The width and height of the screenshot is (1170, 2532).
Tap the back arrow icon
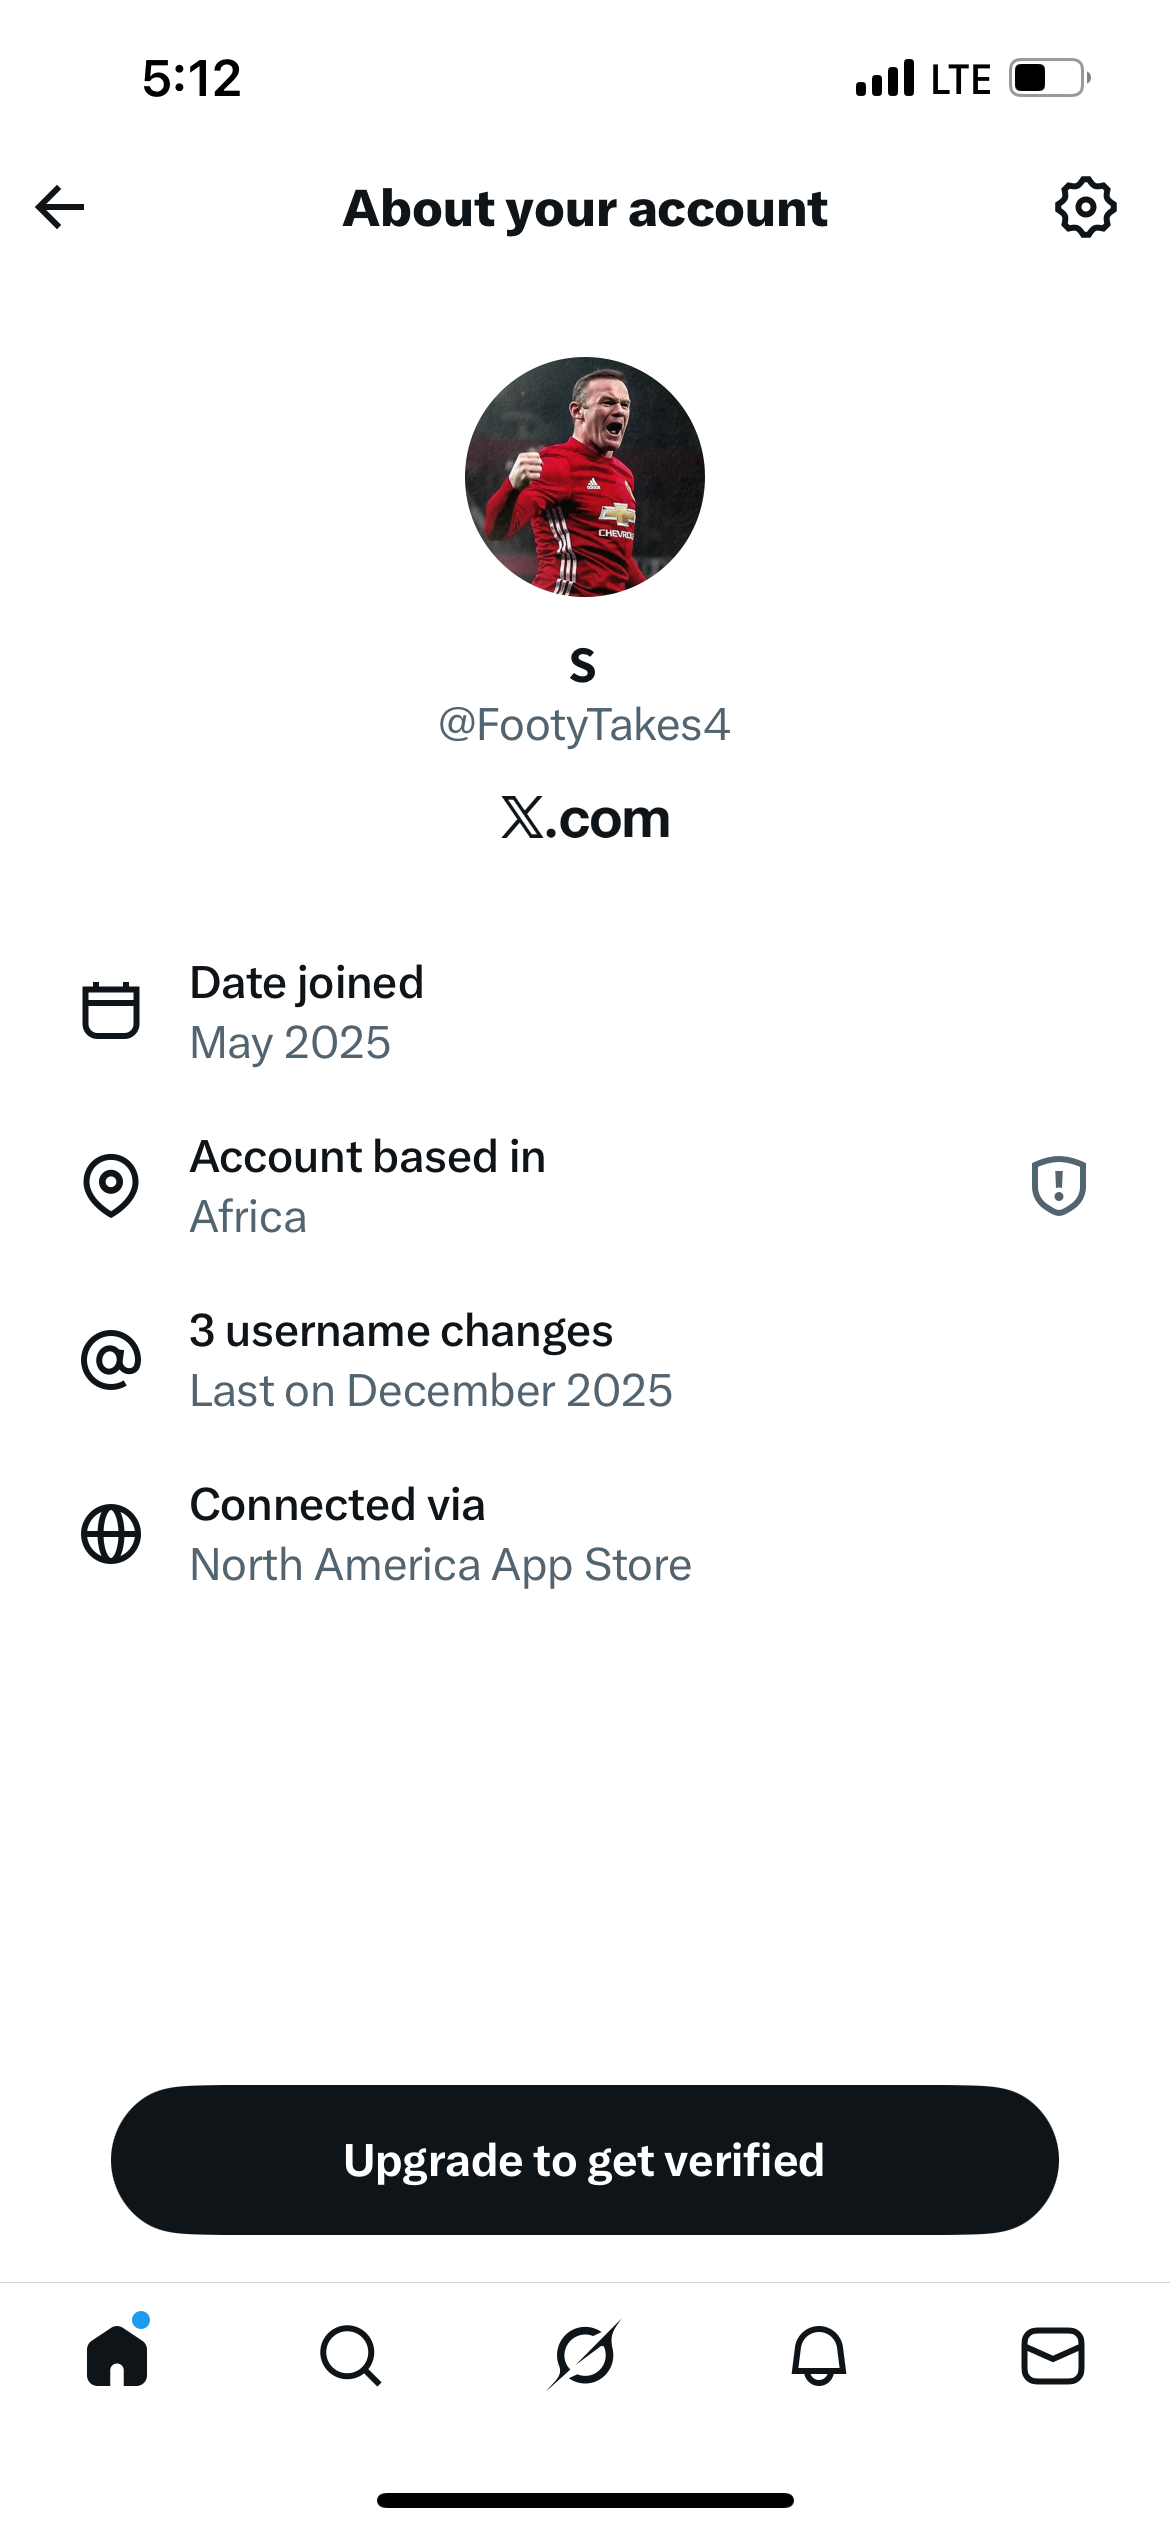(x=60, y=207)
